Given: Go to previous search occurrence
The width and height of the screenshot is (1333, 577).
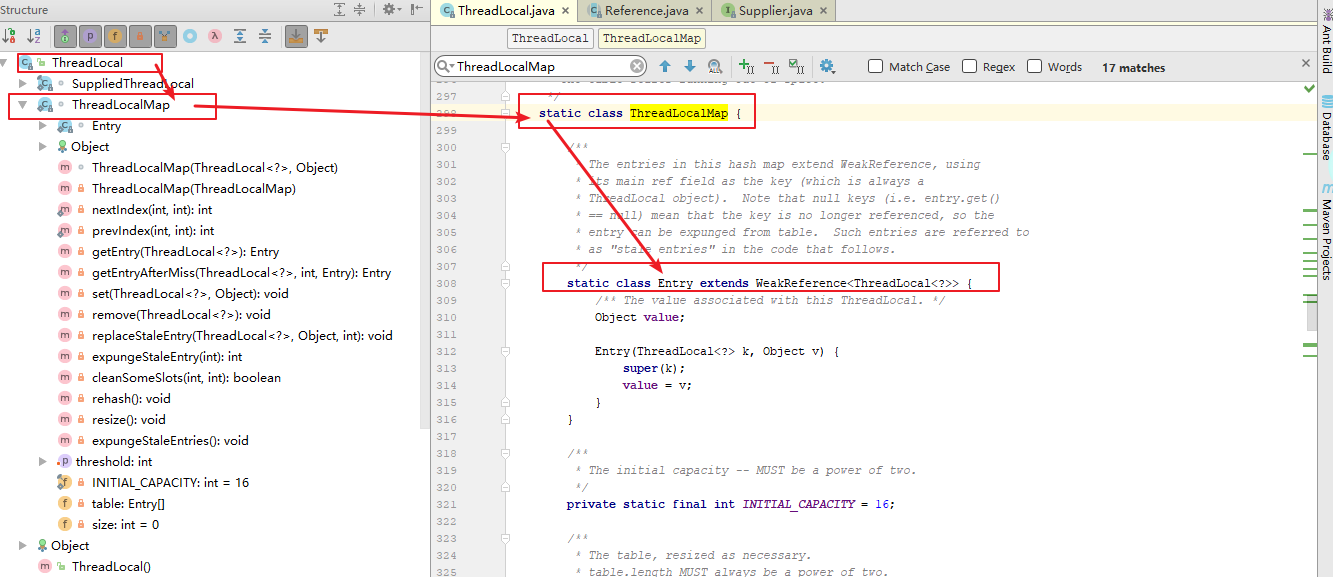Looking at the screenshot, I should coord(665,66).
